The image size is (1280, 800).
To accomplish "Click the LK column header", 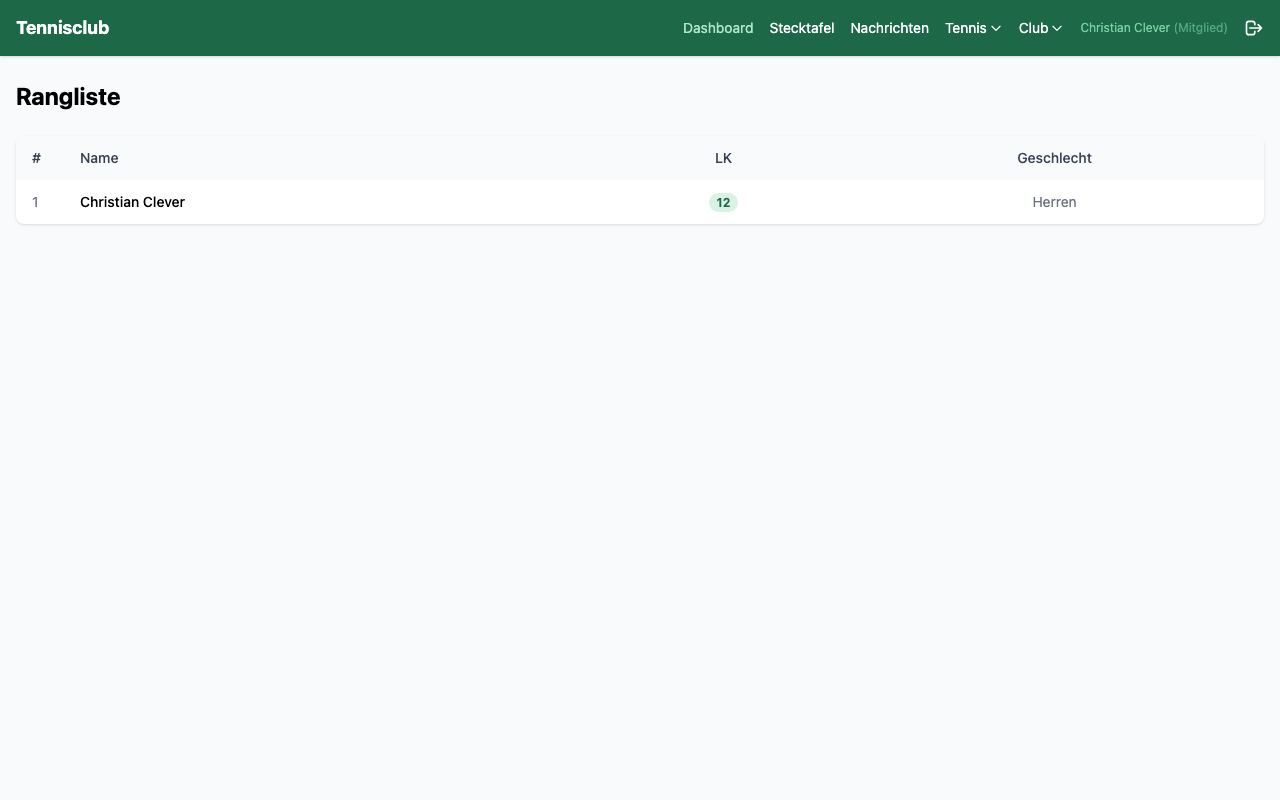I will (x=723, y=158).
